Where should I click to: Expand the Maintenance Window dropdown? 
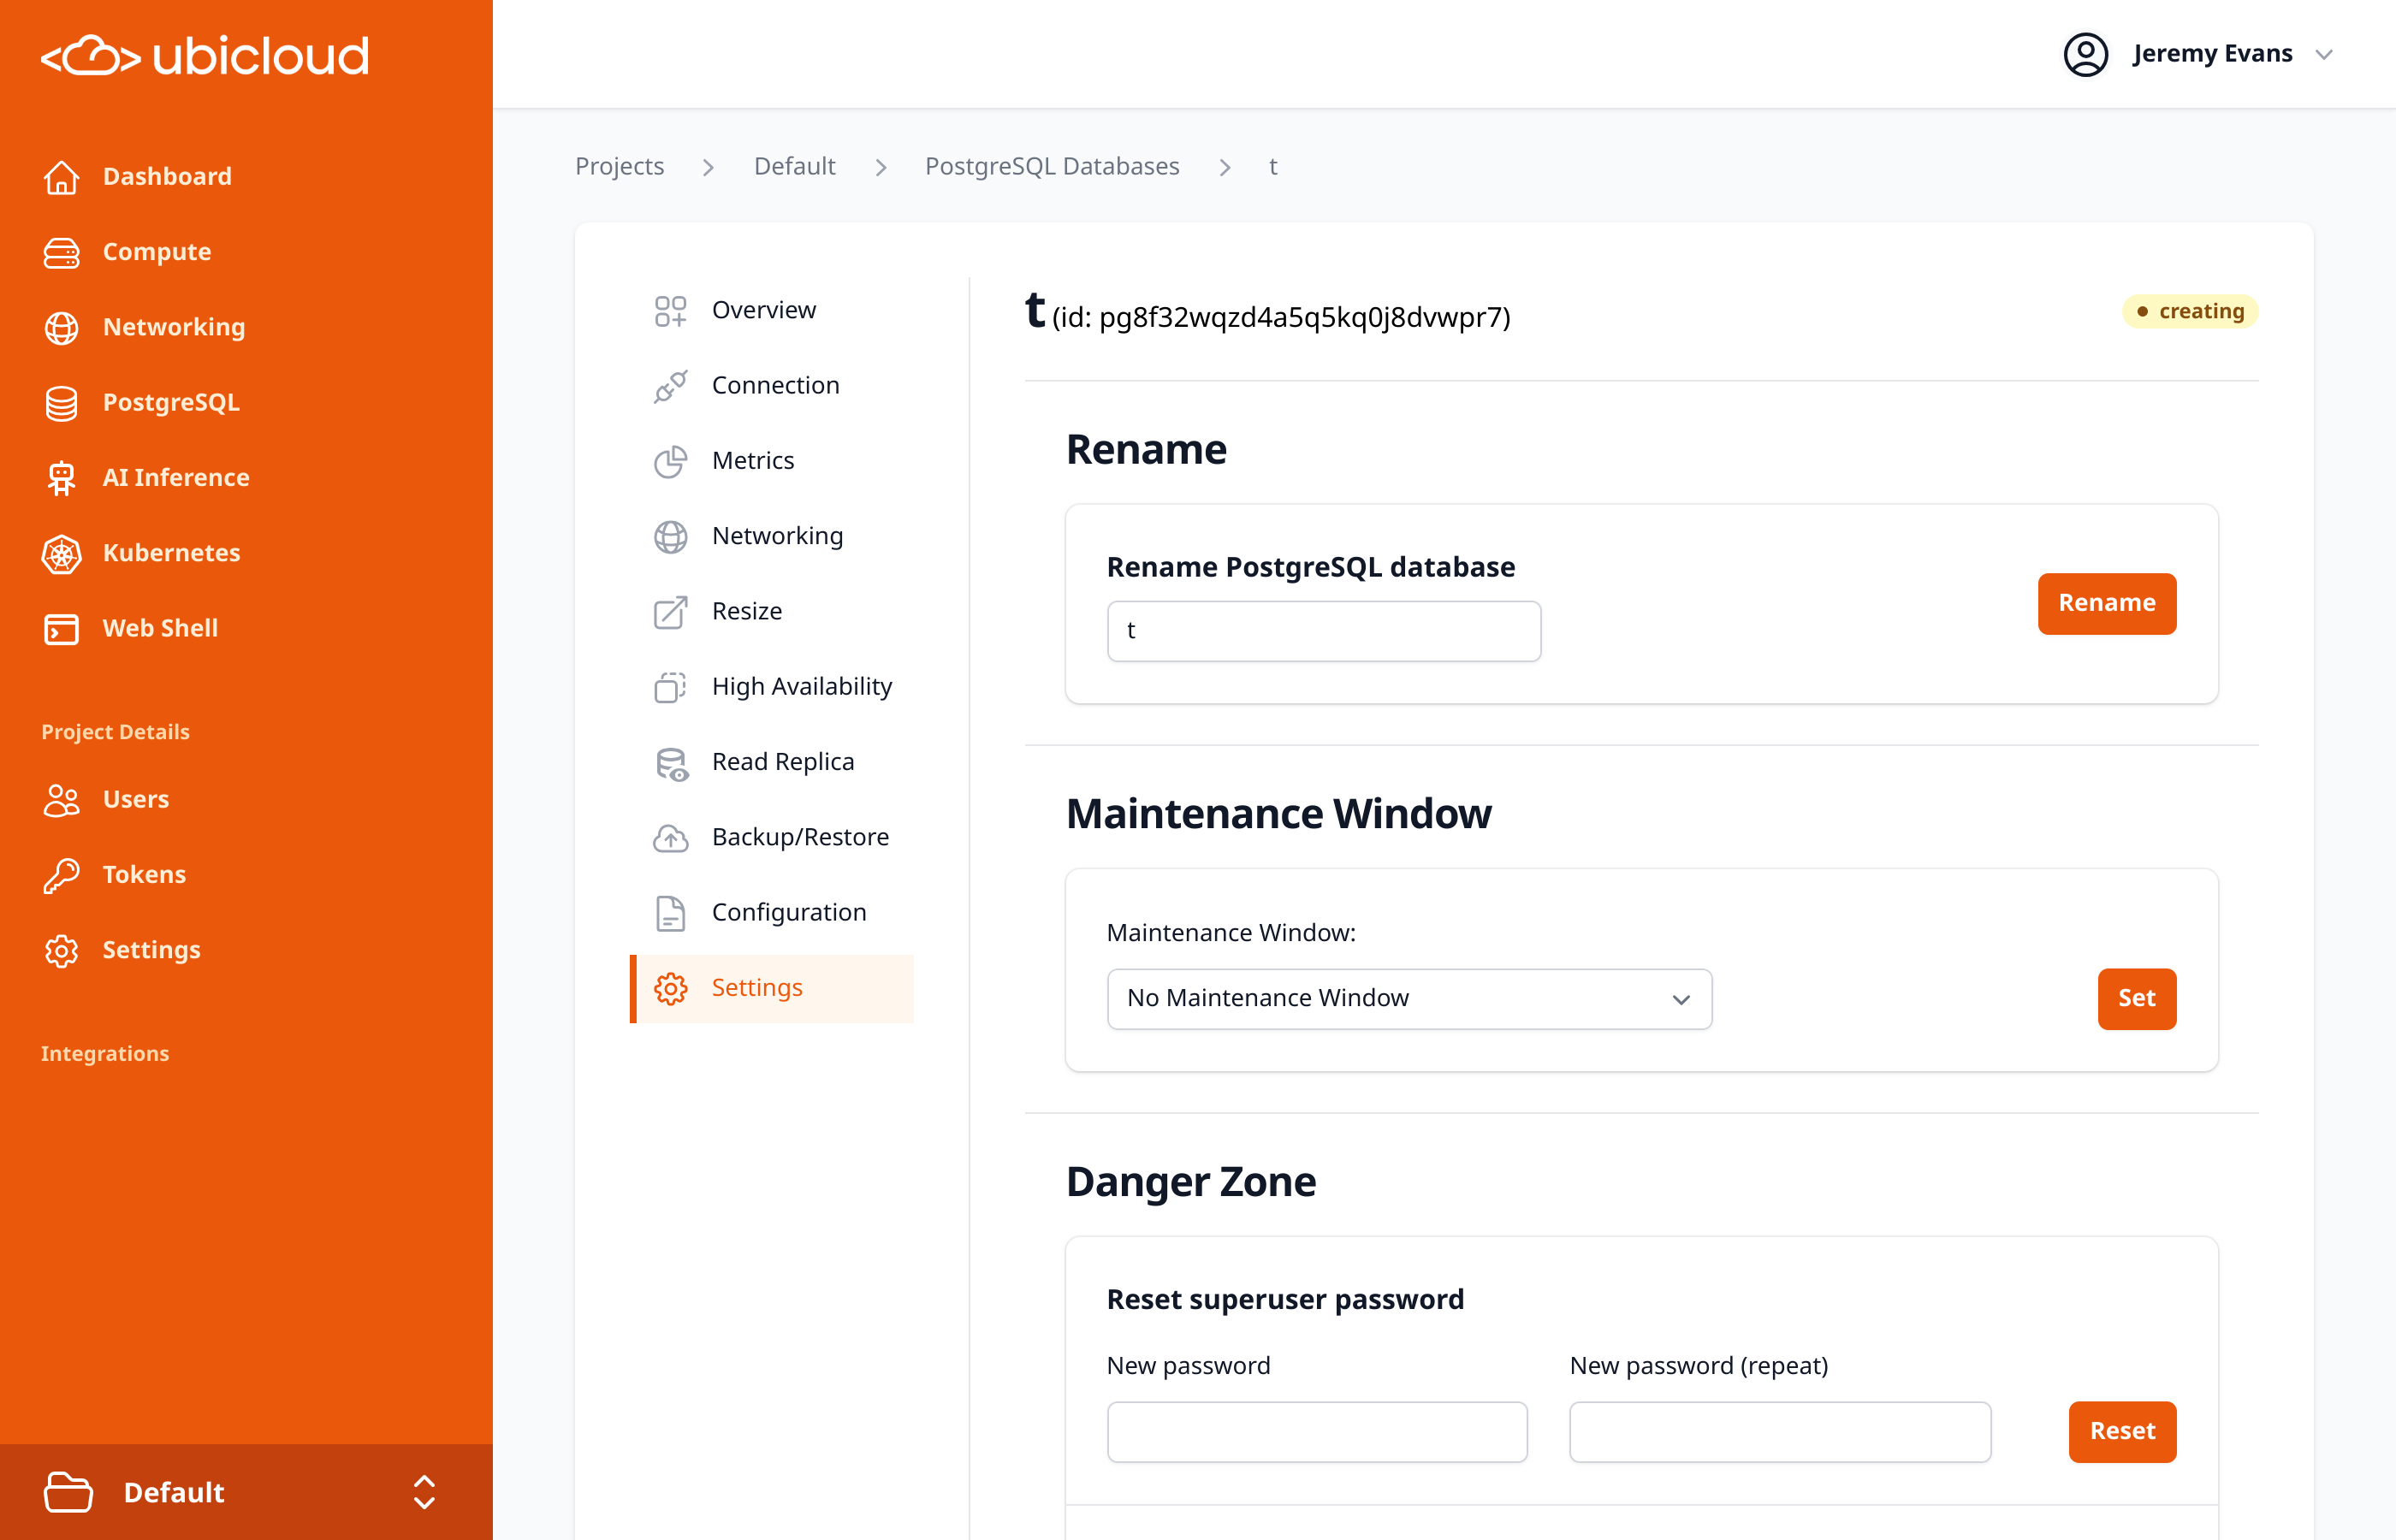pyautogui.click(x=1408, y=998)
